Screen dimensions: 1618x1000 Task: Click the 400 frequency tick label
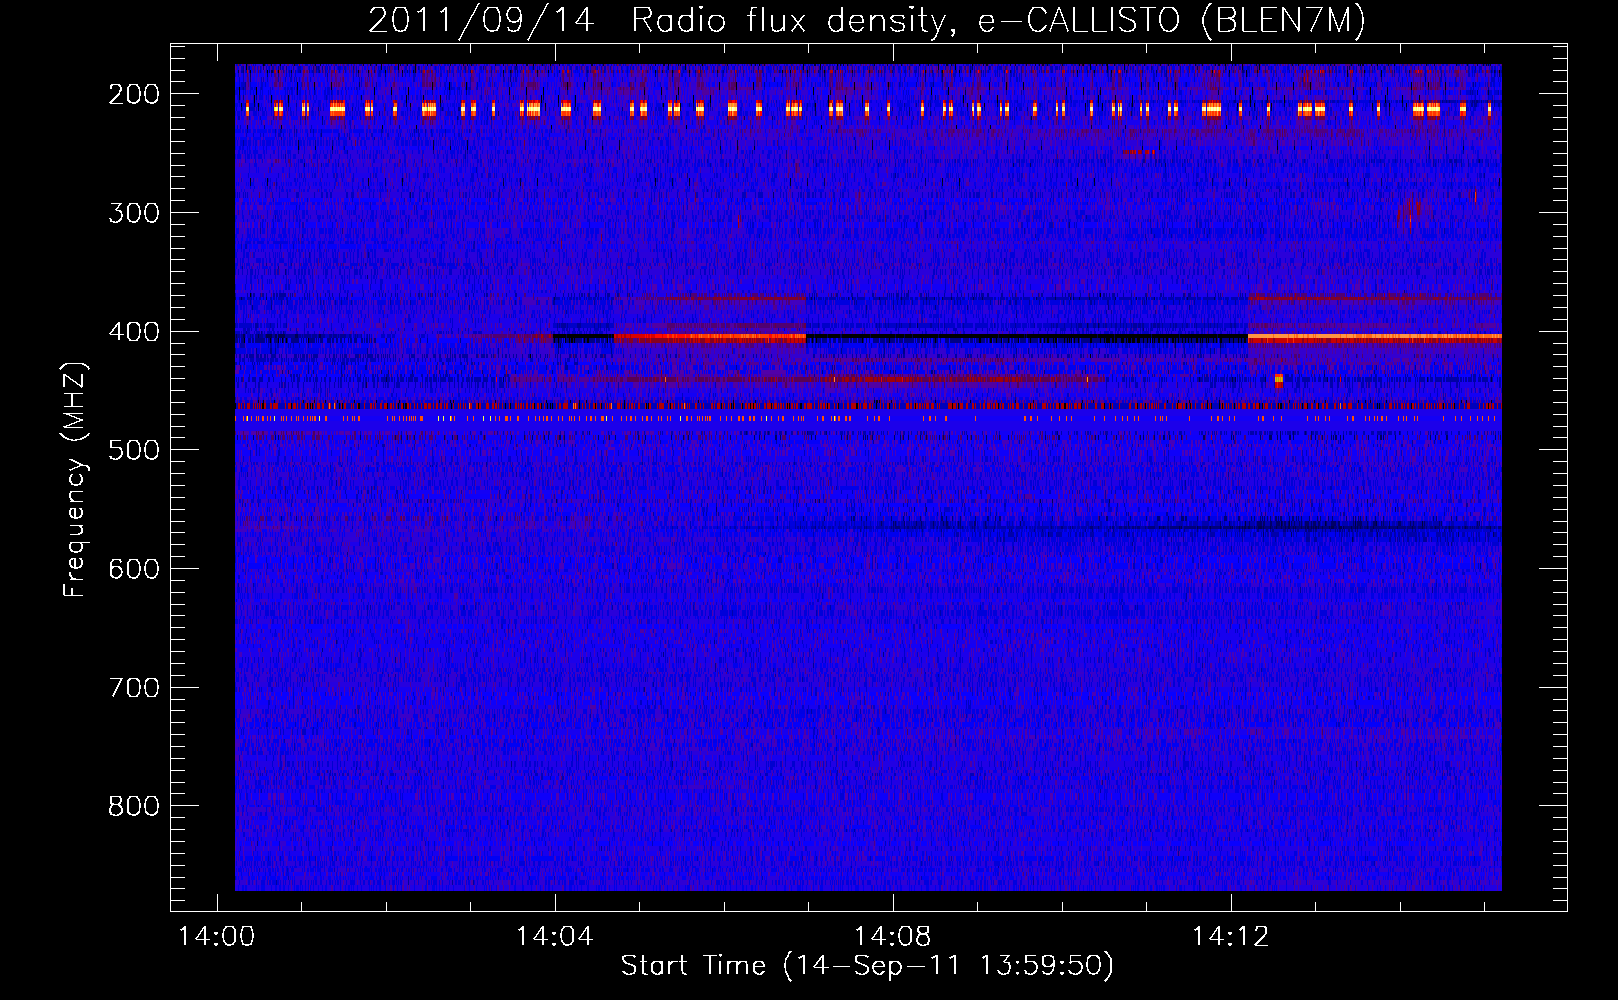(133, 332)
